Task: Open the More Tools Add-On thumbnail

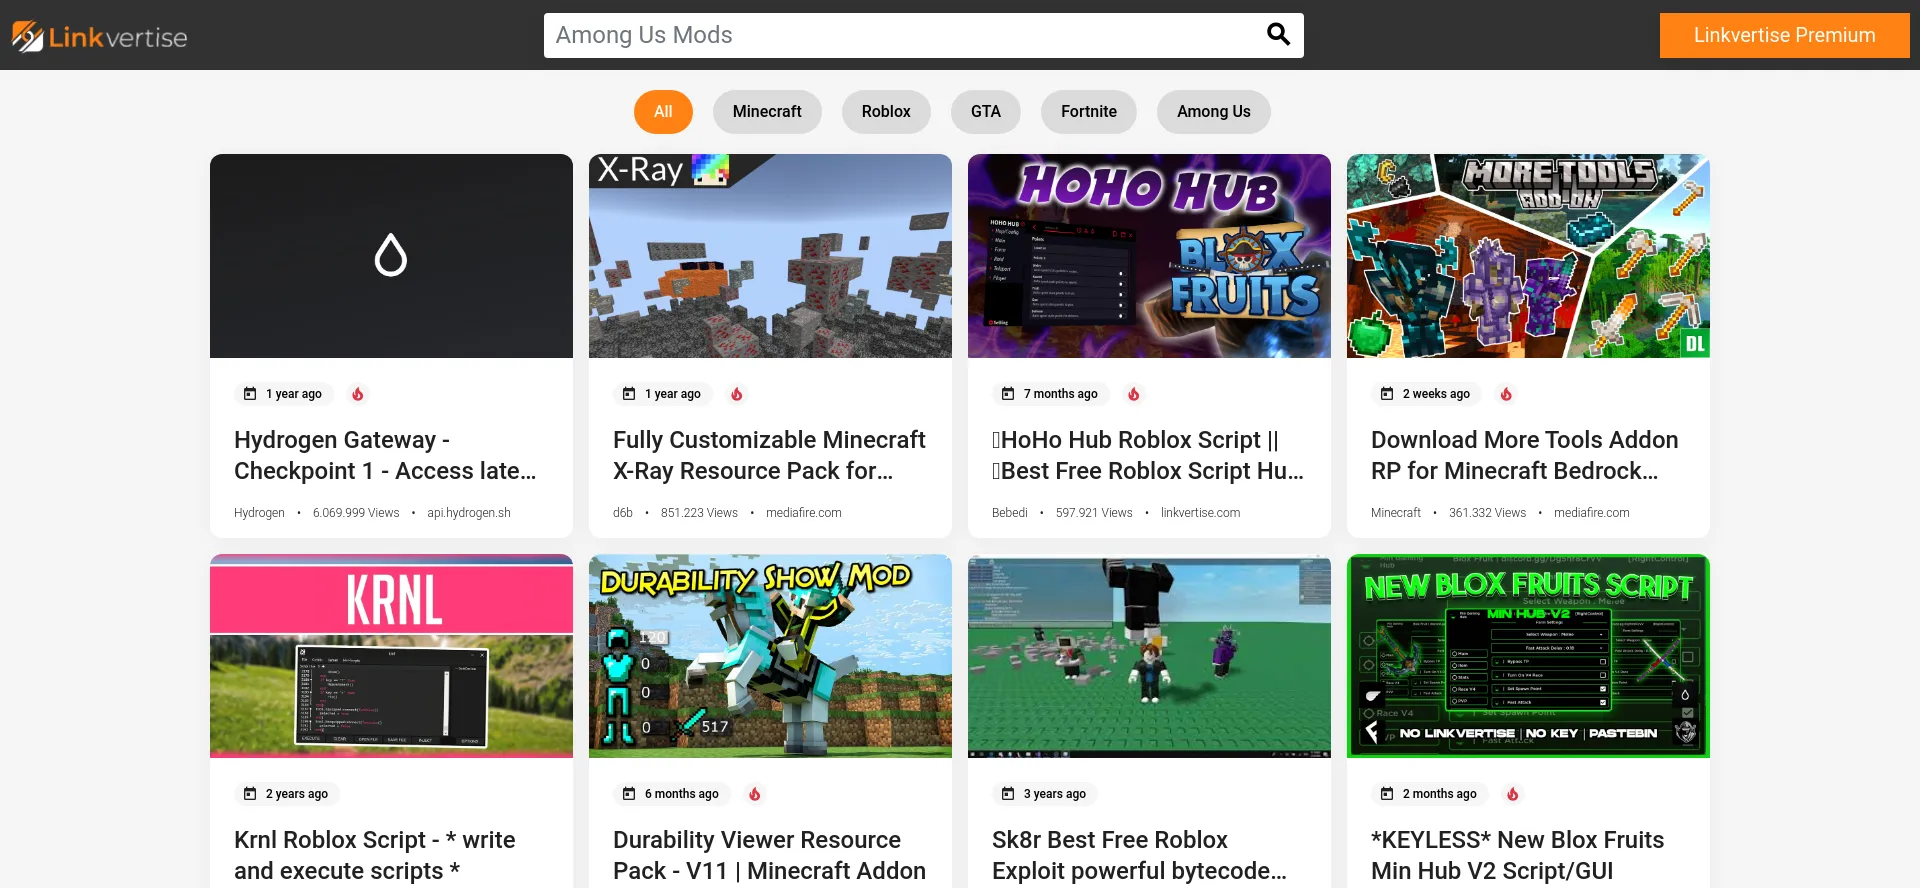Action: tap(1528, 256)
